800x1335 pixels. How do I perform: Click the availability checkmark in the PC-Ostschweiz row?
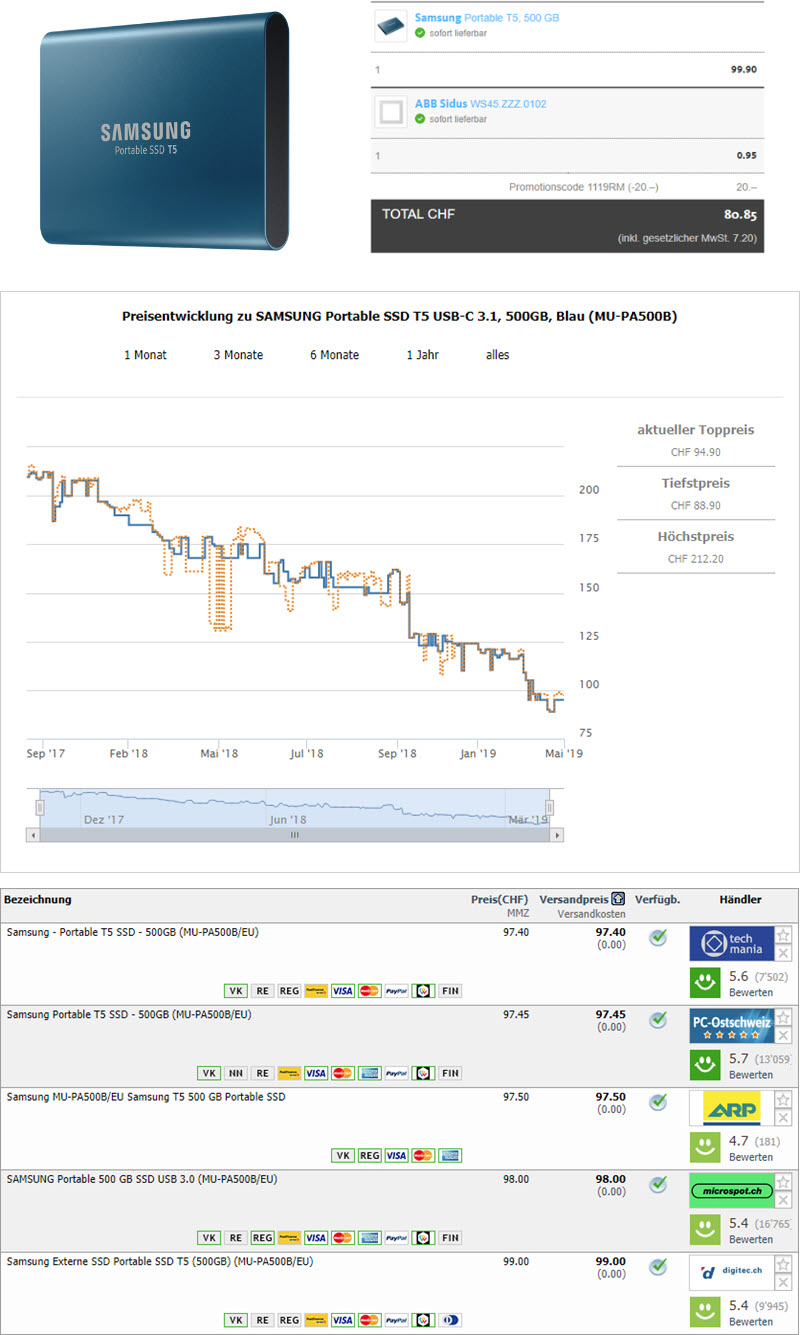coord(658,1019)
